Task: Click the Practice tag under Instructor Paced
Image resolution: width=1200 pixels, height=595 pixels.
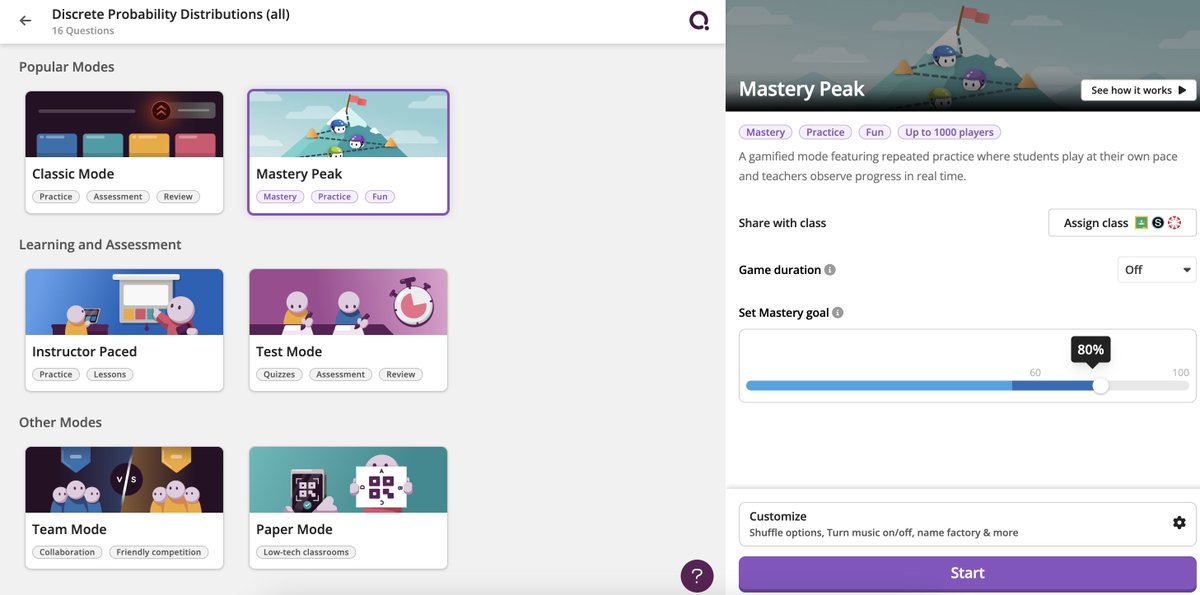Action: 56,375
